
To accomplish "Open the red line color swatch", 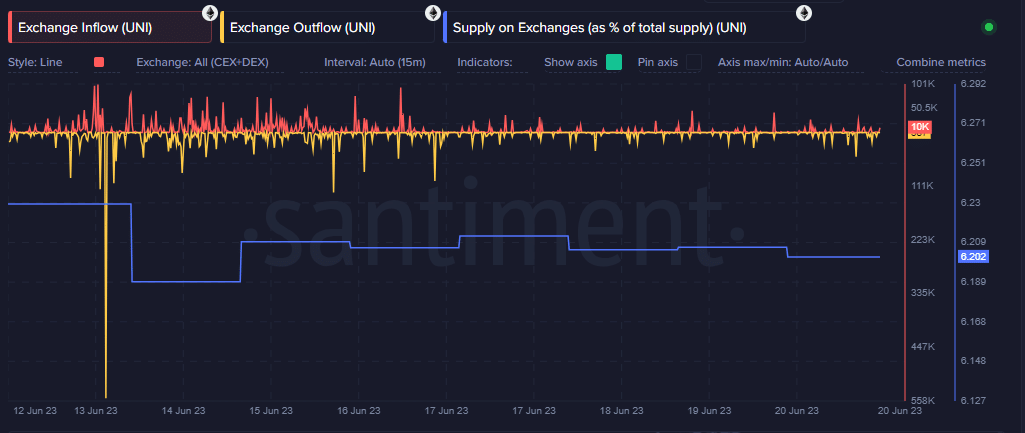I will [x=99, y=62].
